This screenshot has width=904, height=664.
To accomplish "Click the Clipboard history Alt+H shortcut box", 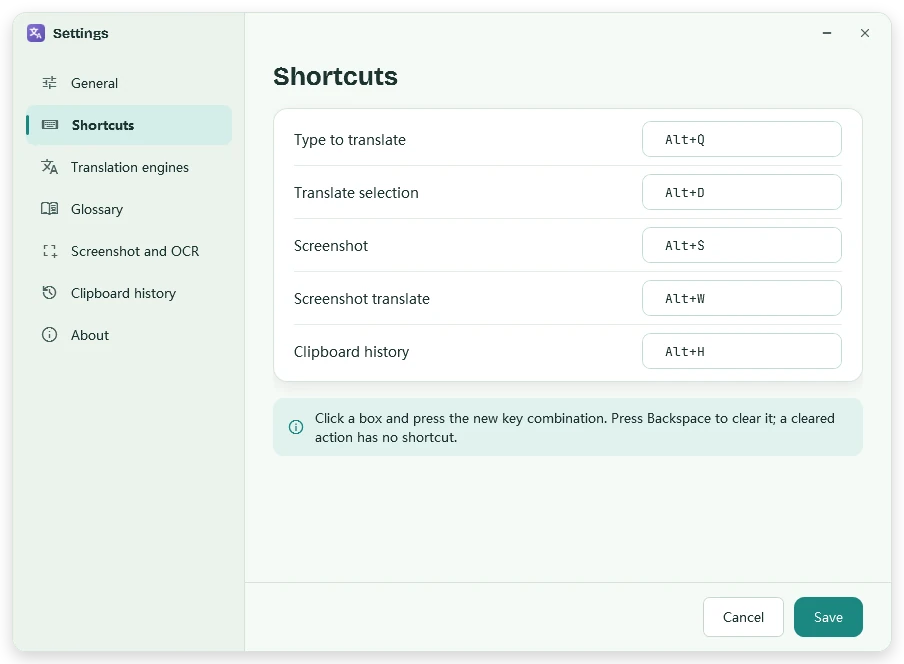I will [741, 351].
